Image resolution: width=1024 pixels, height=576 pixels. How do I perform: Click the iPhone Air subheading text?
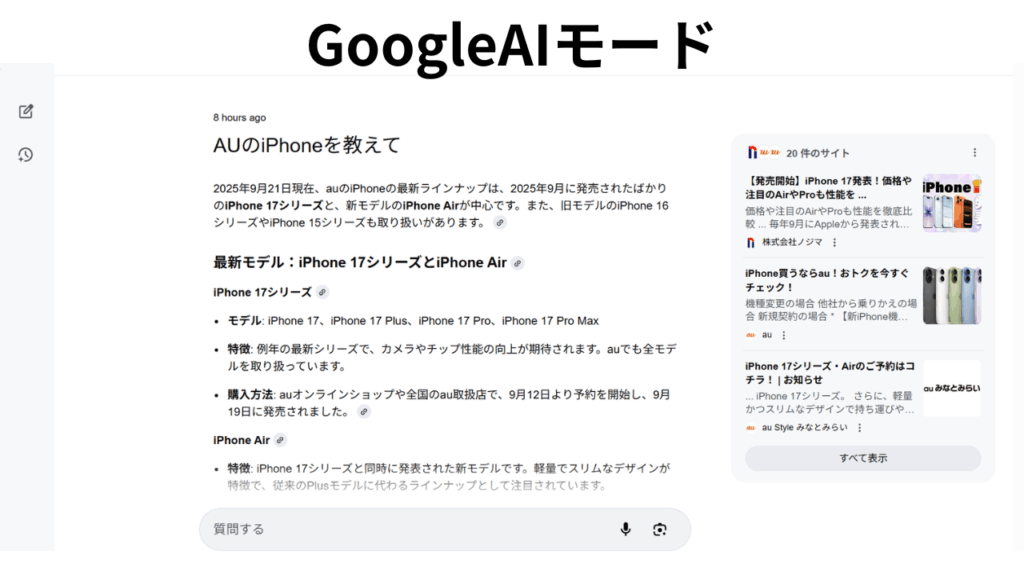coord(241,440)
